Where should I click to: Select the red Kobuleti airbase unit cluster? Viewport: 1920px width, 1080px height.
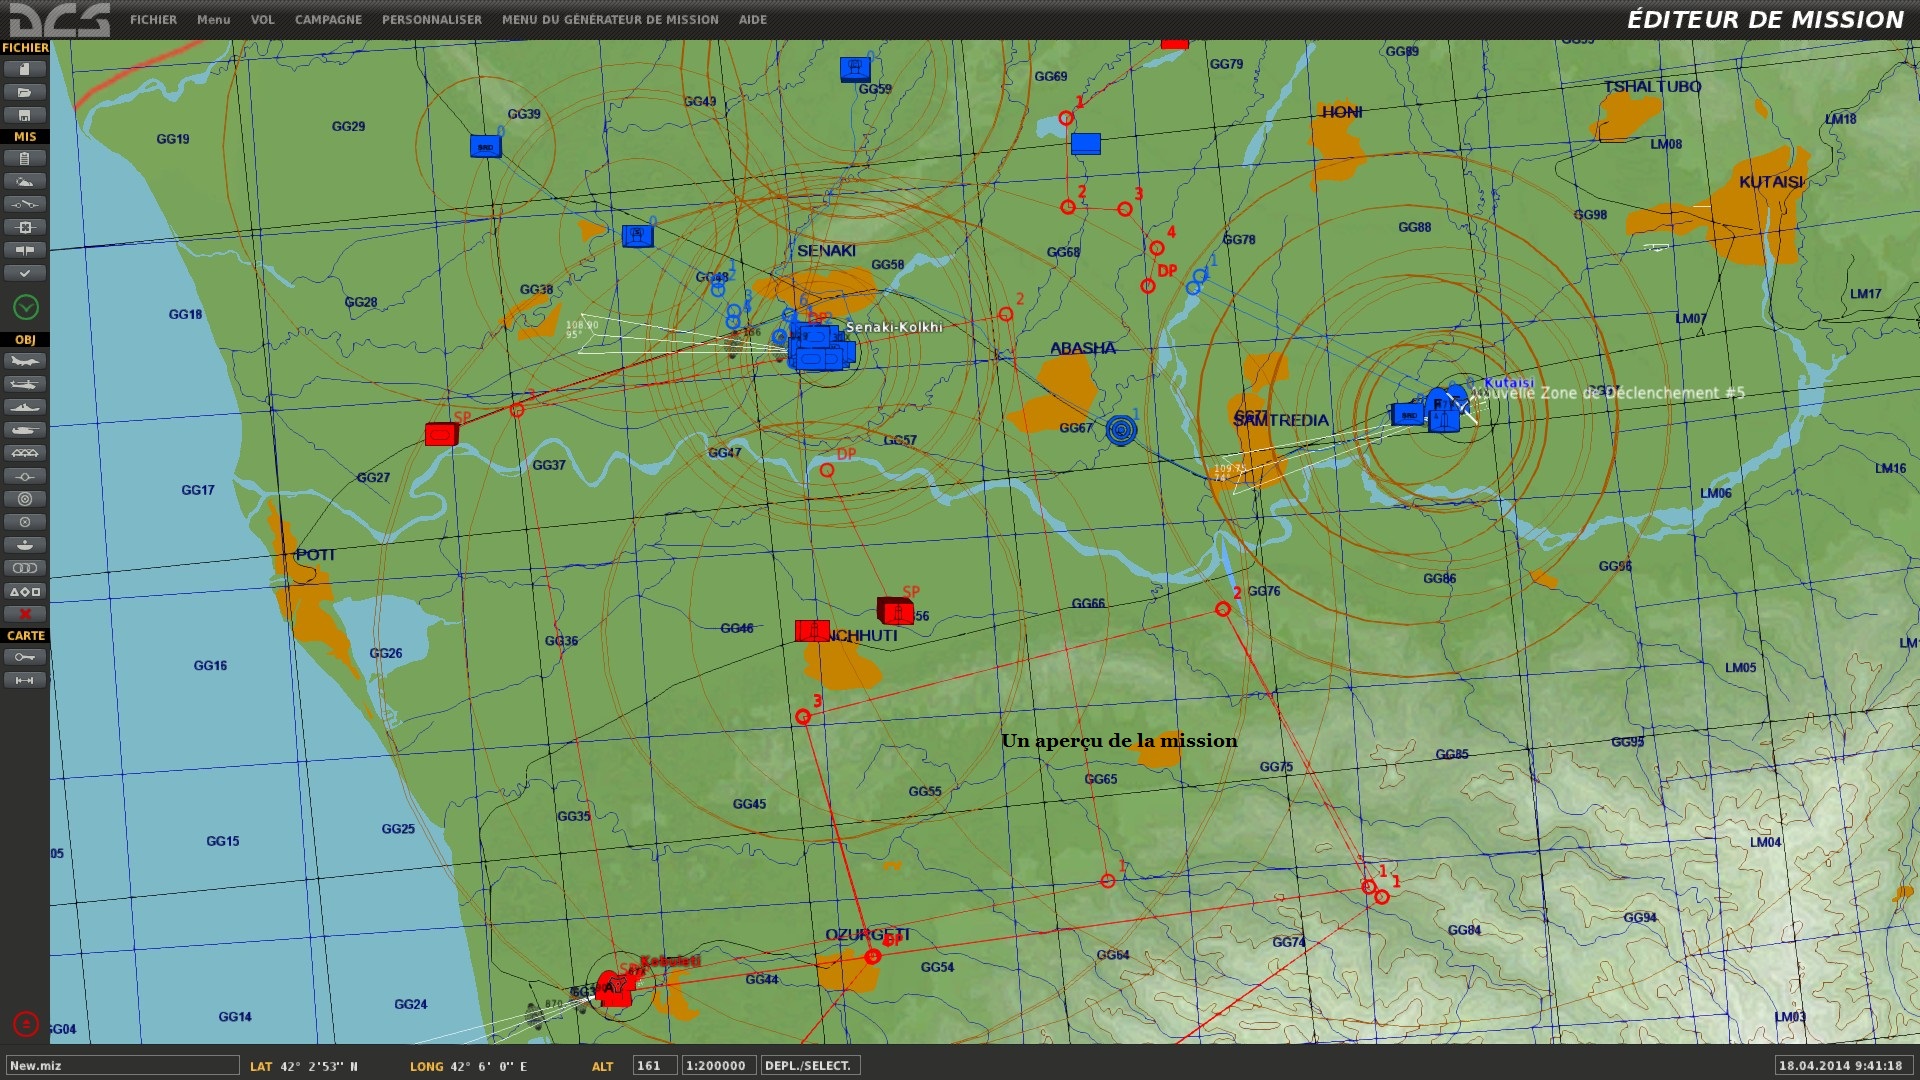pyautogui.click(x=614, y=987)
